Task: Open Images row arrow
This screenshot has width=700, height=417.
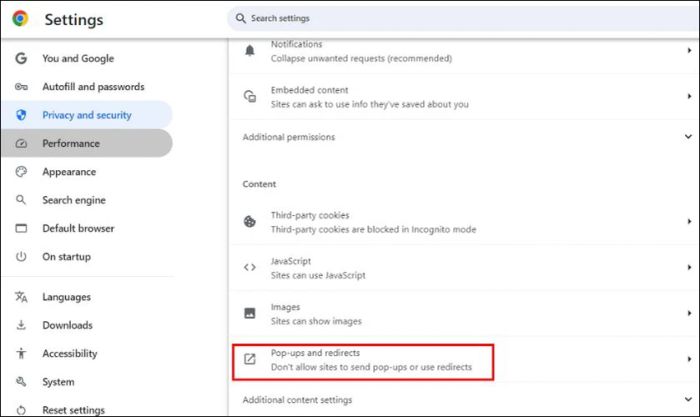Action: coord(689,313)
